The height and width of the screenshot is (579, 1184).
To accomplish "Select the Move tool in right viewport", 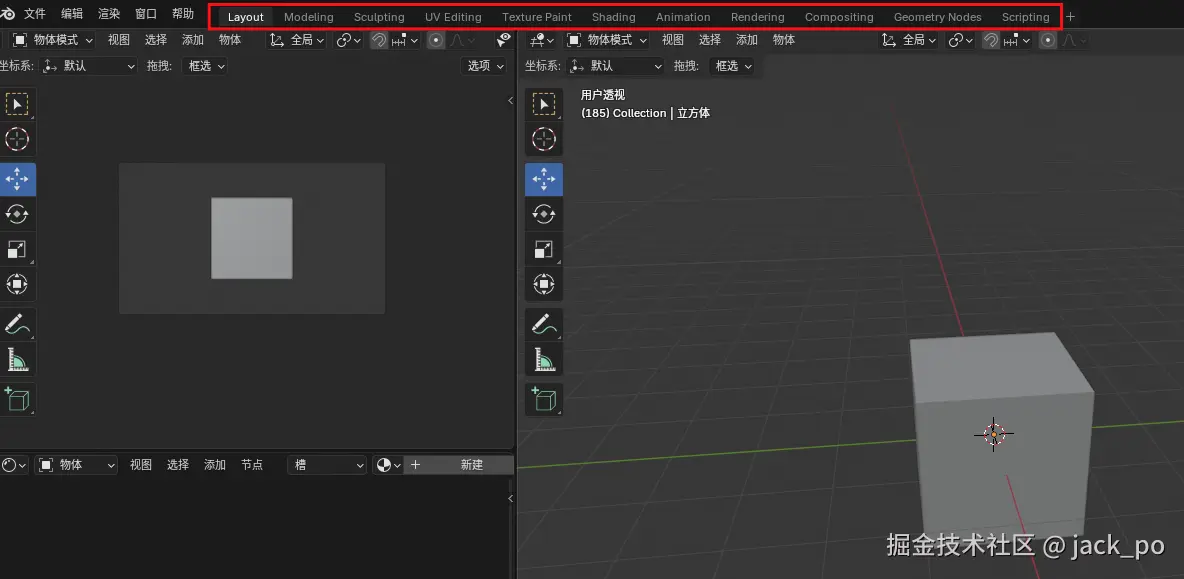I will pos(544,179).
